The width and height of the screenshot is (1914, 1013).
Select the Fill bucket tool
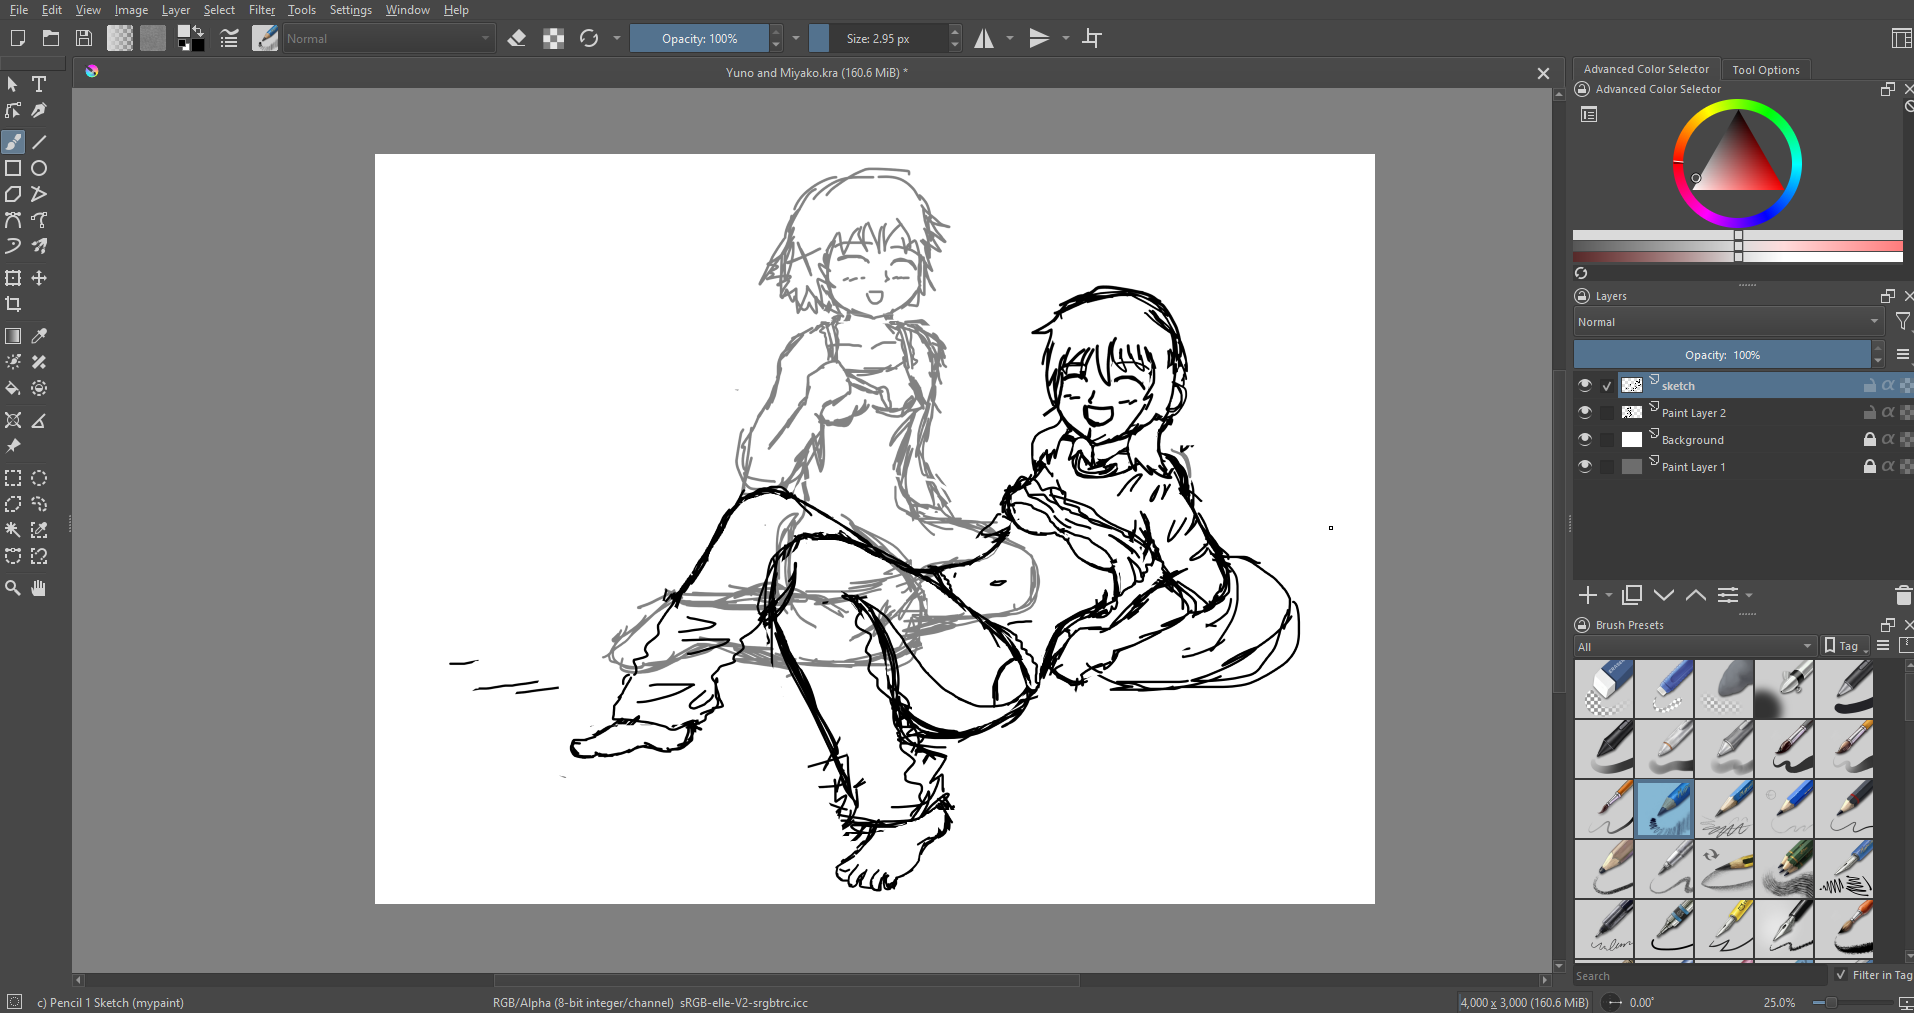coord(13,388)
